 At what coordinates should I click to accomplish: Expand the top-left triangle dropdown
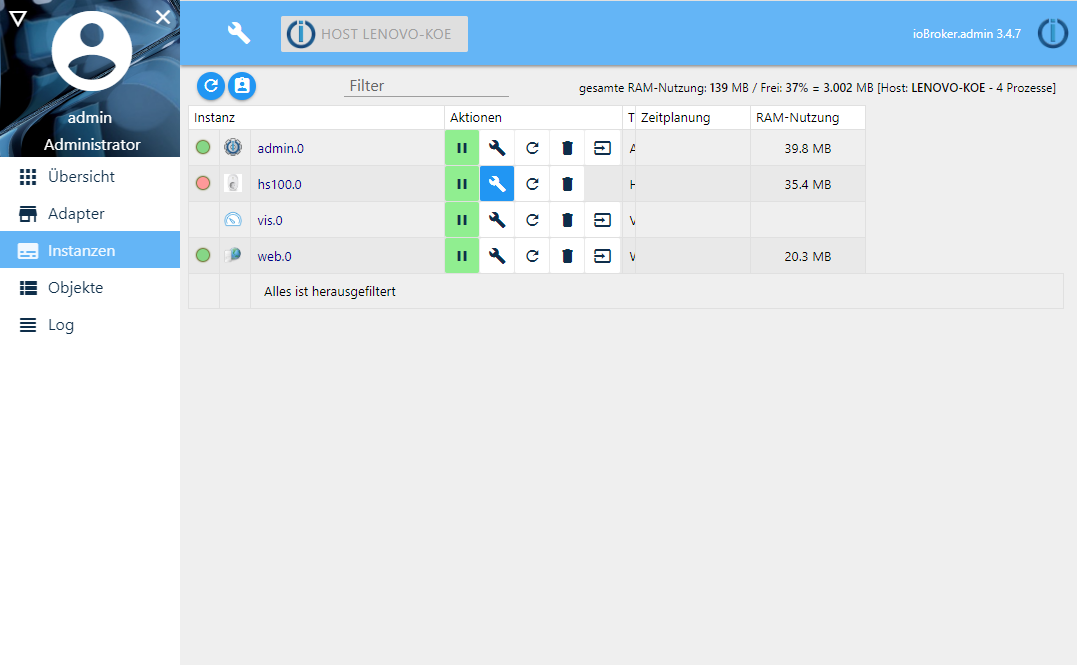coord(17,18)
